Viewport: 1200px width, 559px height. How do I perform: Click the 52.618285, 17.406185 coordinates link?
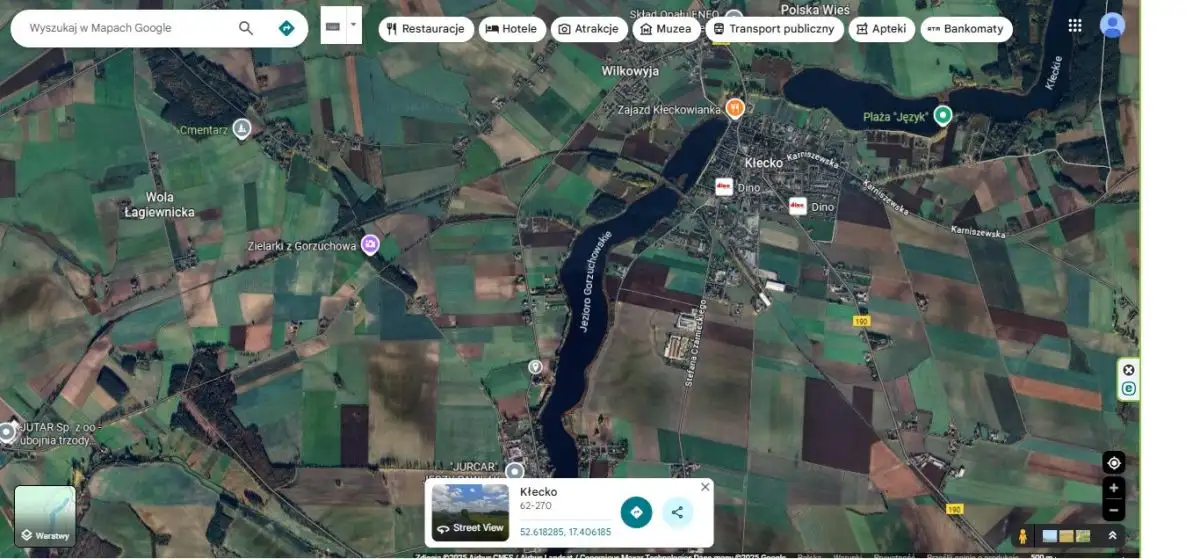click(565, 532)
